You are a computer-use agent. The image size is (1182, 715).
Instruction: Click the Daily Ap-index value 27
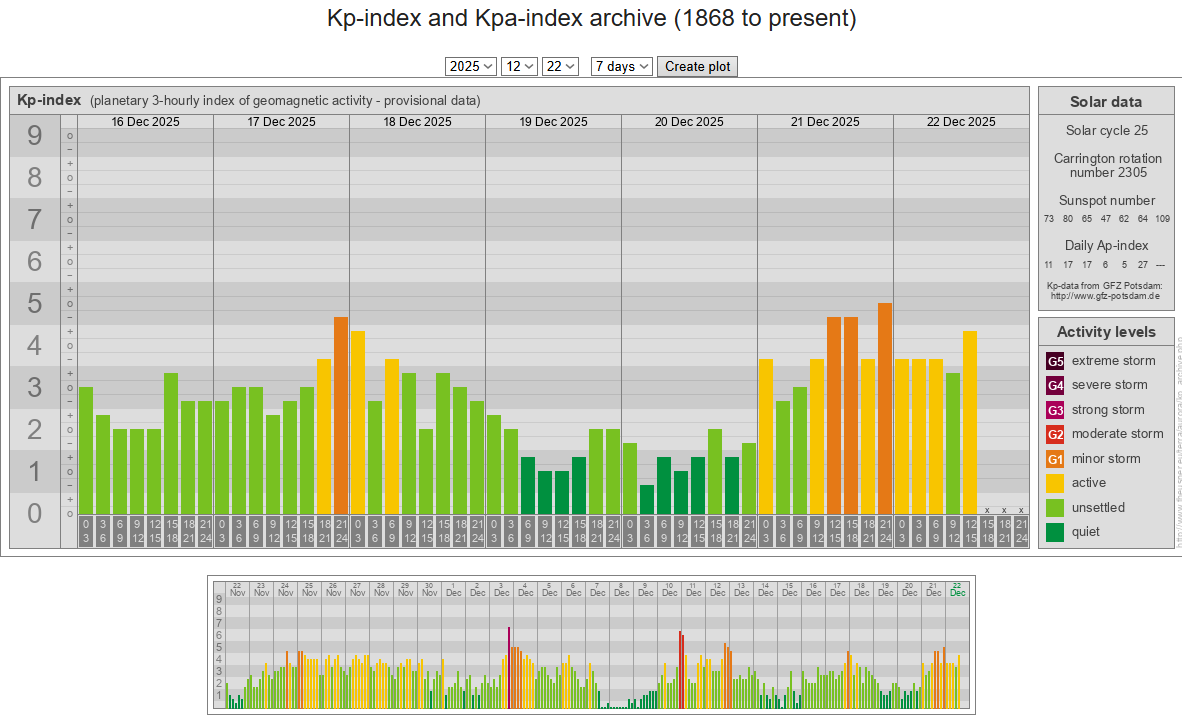[x=1143, y=265]
